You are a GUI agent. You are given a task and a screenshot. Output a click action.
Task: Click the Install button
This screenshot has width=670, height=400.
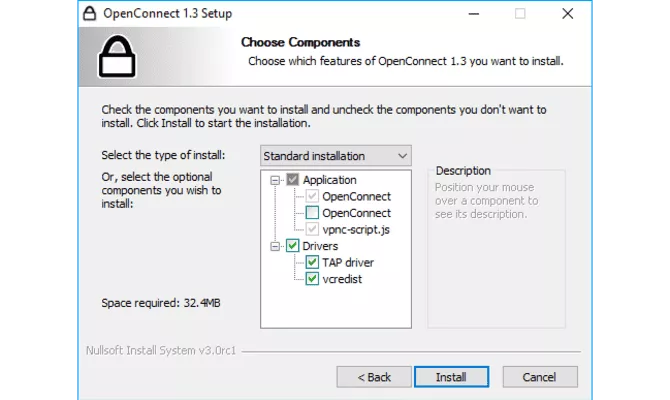tap(451, 377)
